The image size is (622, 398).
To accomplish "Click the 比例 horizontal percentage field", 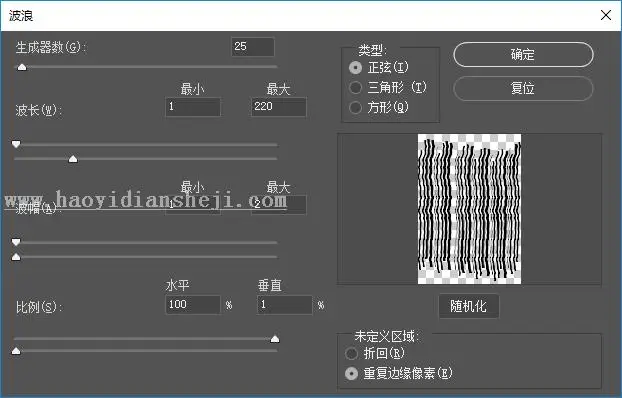I will coord(193,305).
